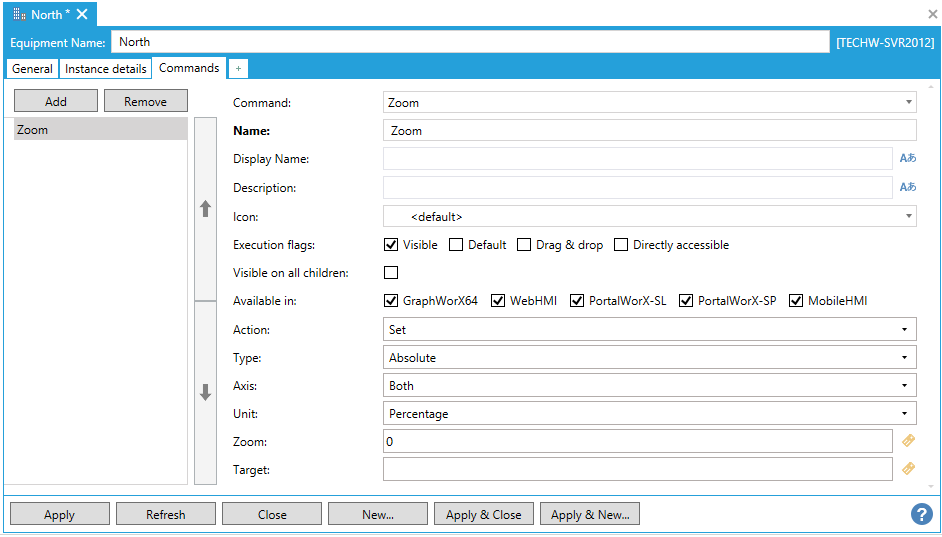The height and width of the screenshot is (537, 942).
Task: Open the Action dropdown set to Set
Action: (x=649, y=329)
